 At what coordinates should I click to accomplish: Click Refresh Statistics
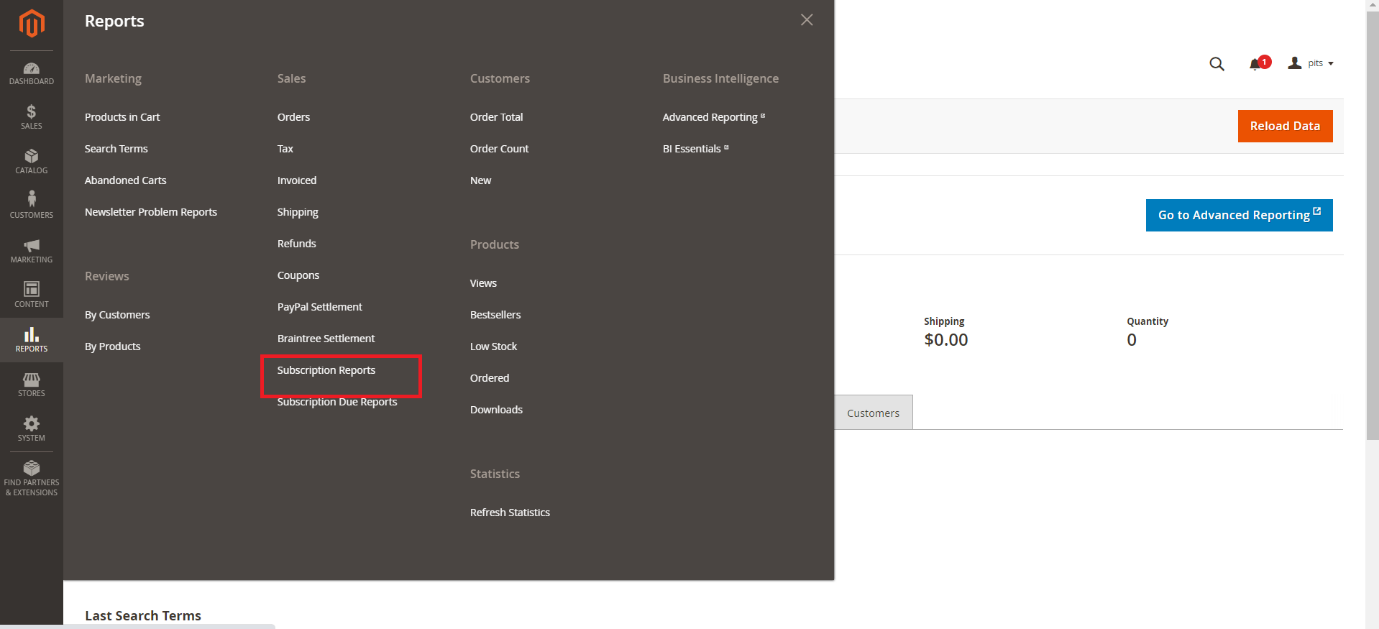(x=510, y=513)
